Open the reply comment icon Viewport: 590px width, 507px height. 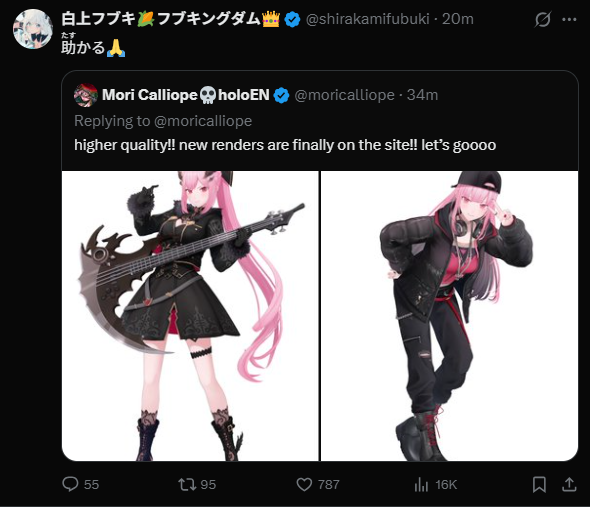[70, 484]
